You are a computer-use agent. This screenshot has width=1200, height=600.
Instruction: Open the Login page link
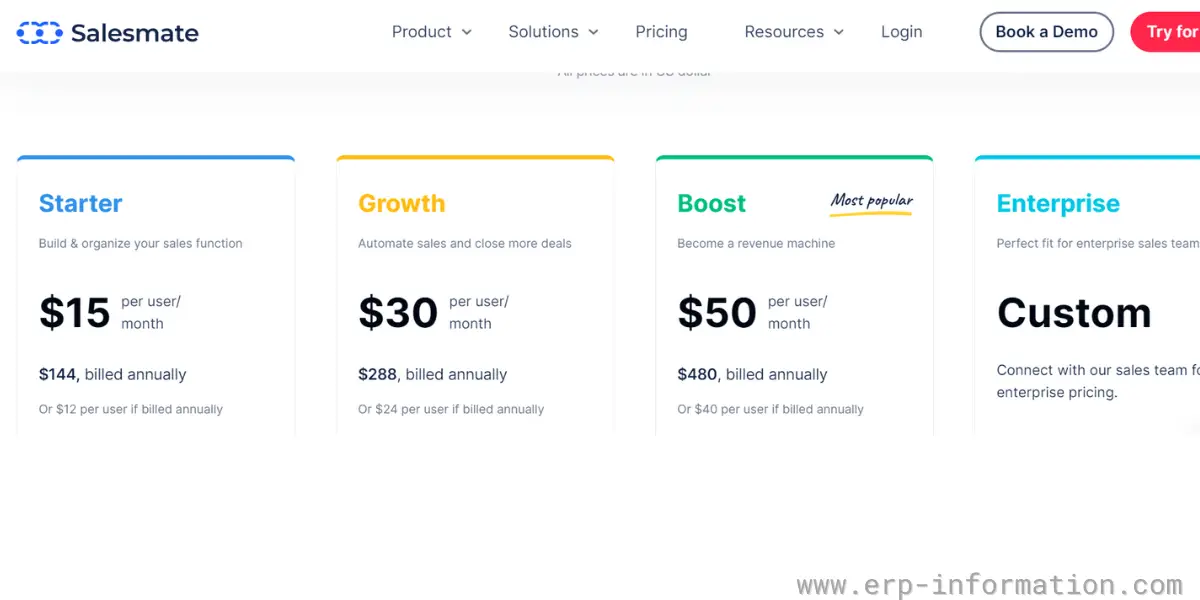pyautogui.click(x=901, y=32)
